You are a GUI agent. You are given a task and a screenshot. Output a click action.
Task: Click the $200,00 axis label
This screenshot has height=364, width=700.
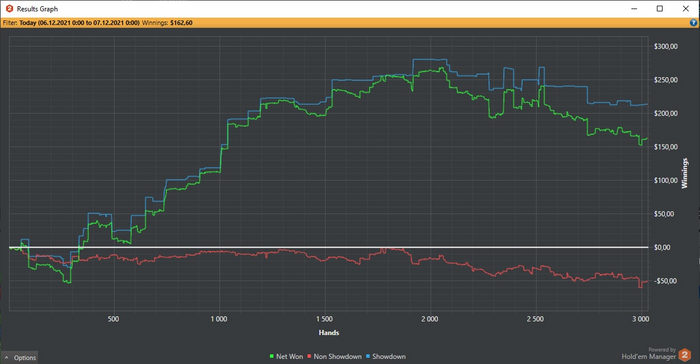click(666, 113)
